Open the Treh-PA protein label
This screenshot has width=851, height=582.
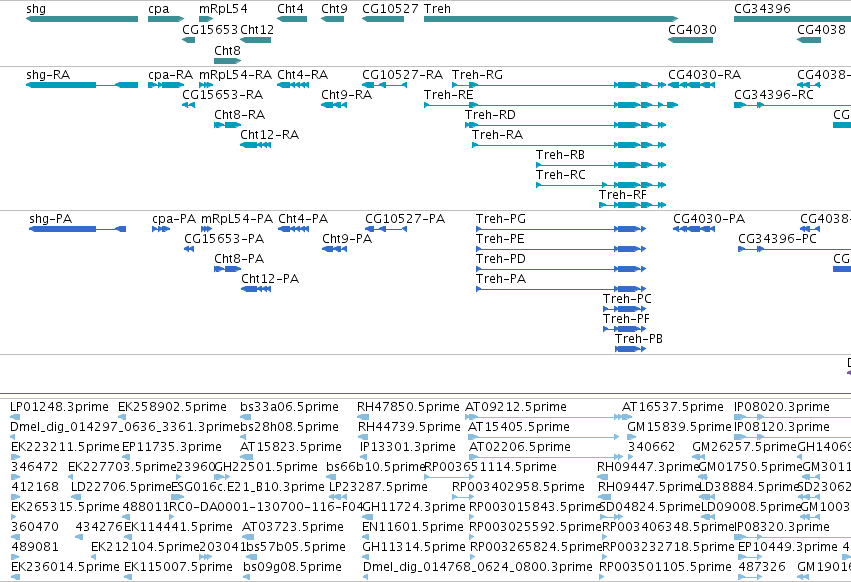[x=500, y=280]
